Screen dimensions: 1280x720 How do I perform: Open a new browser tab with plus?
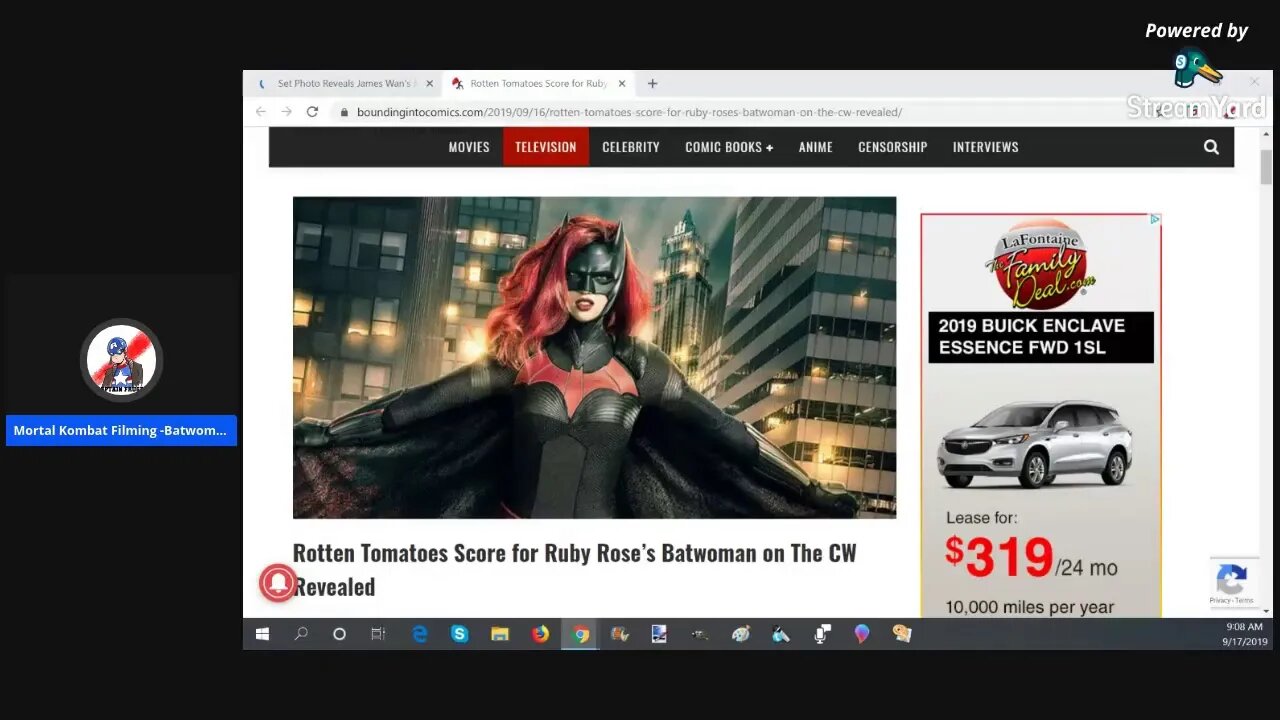[x=652, y=84]
